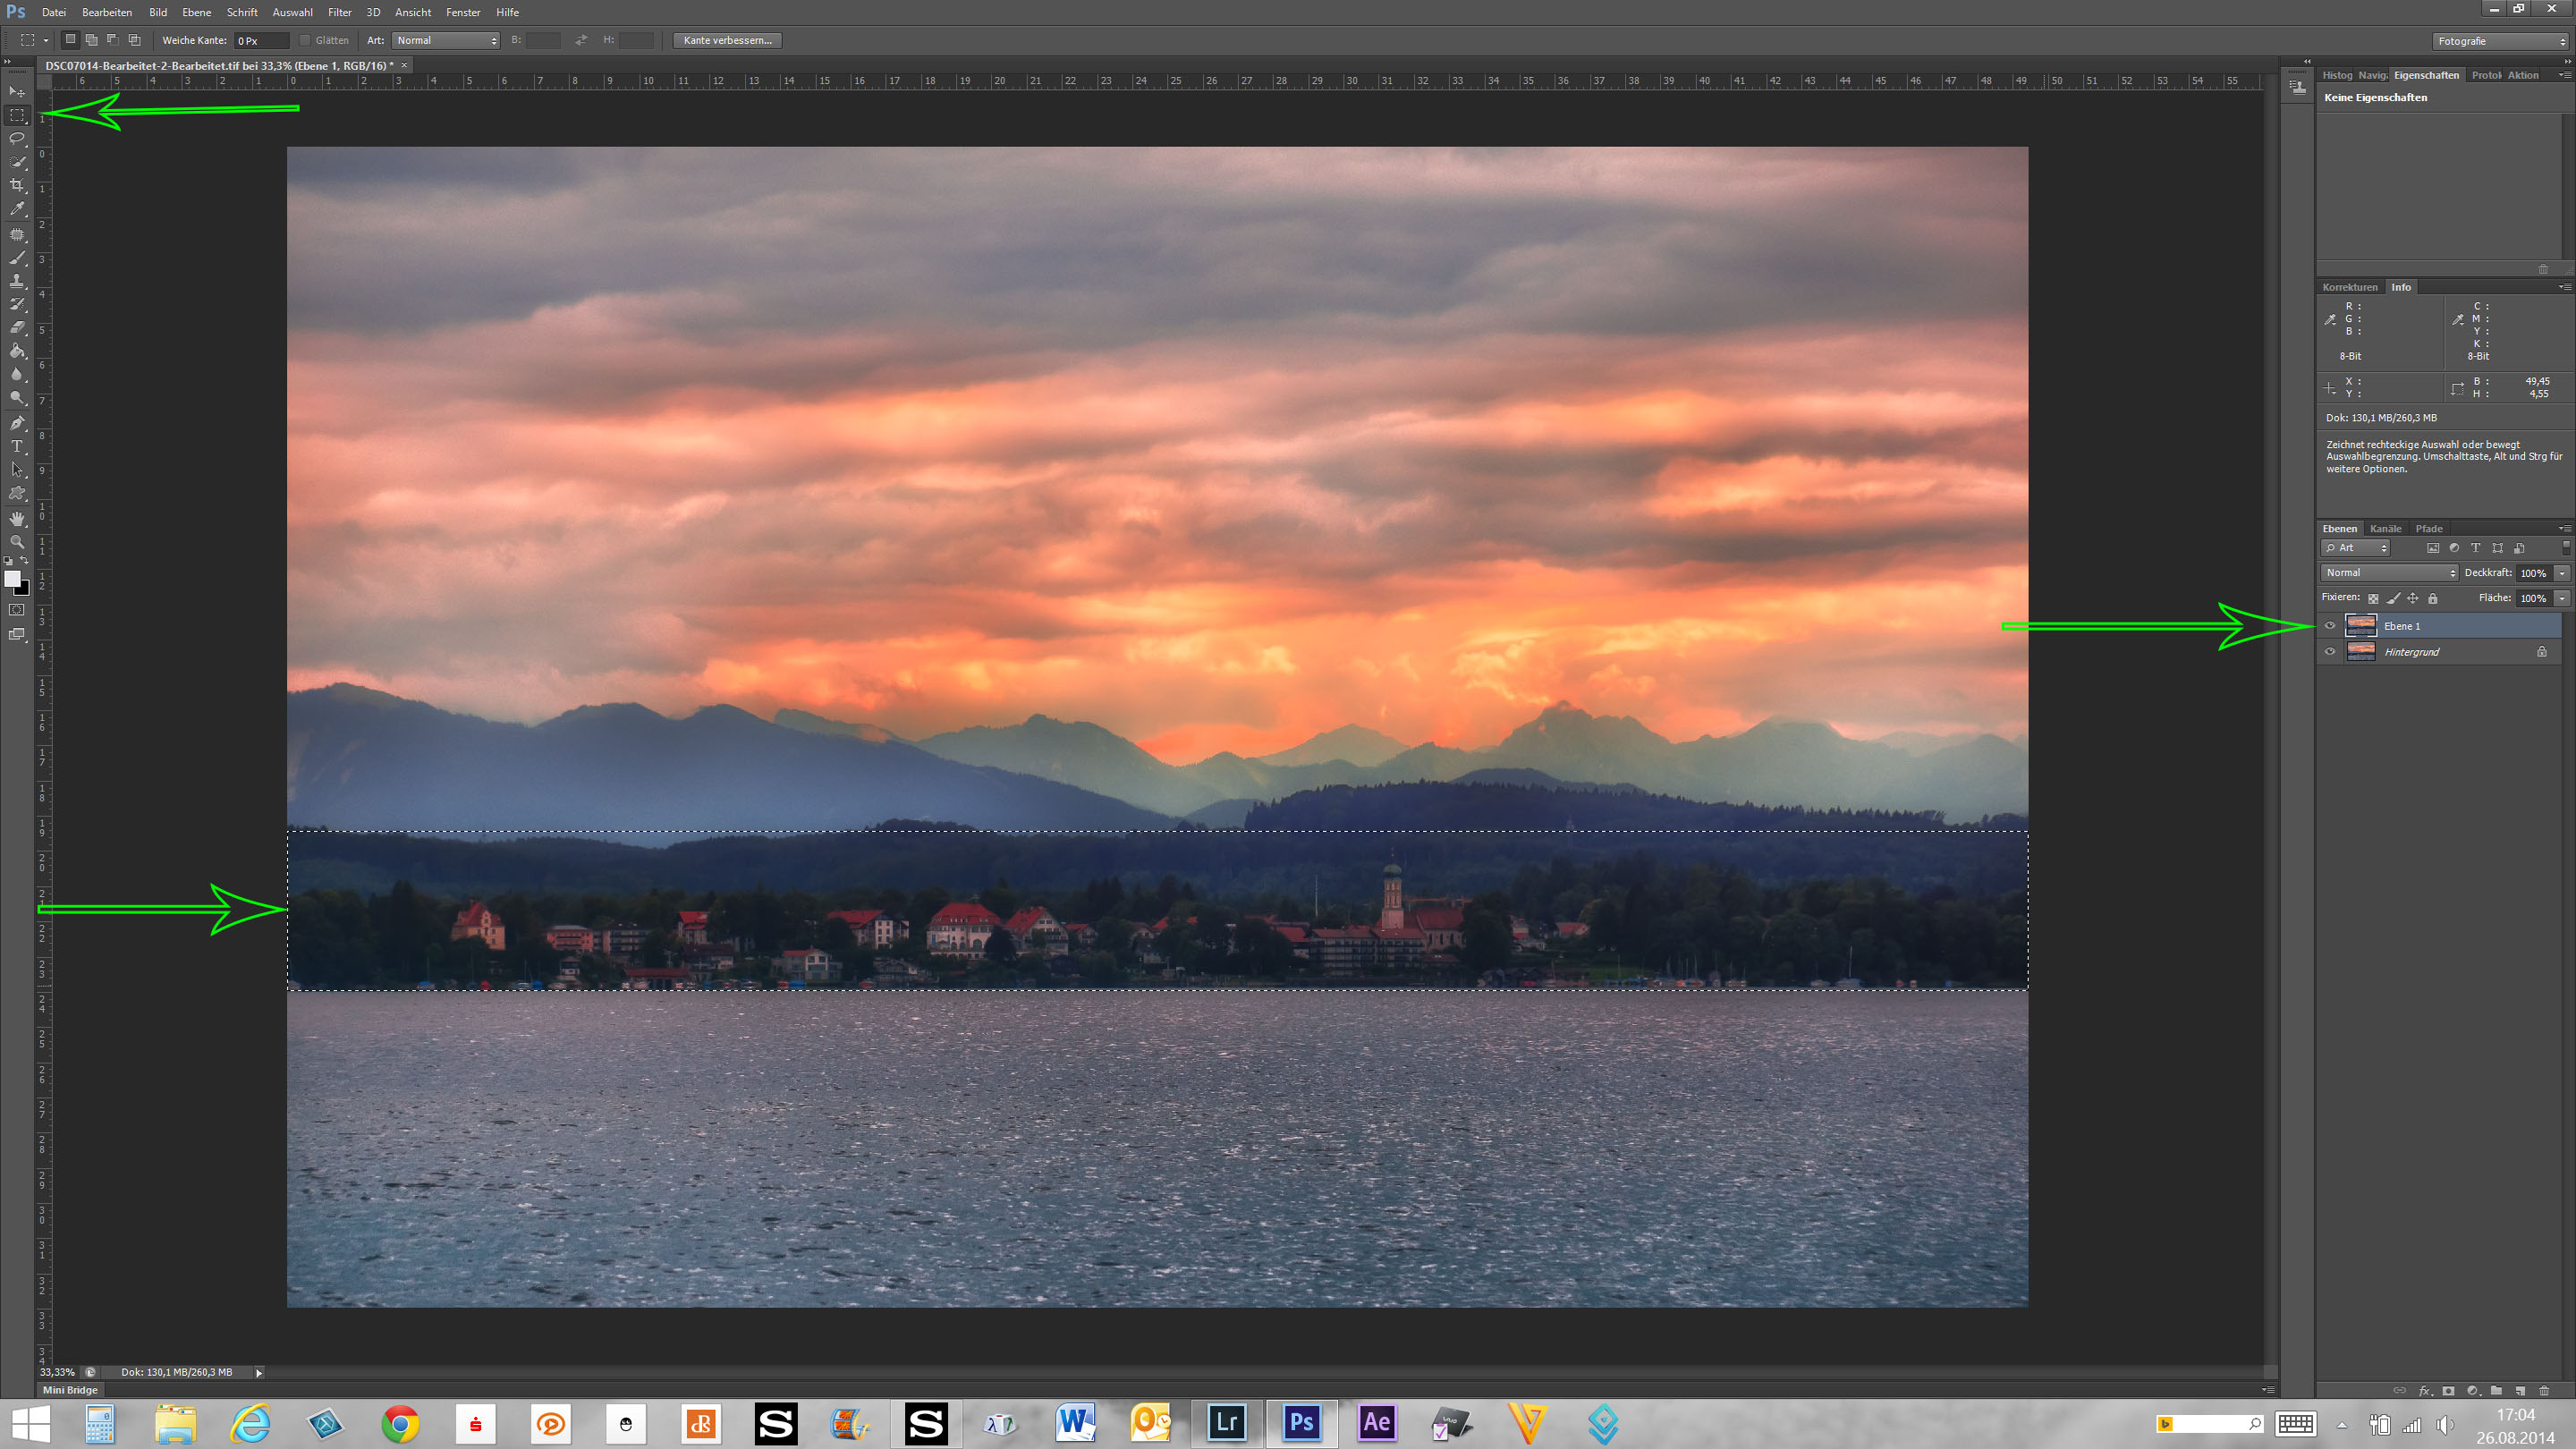
Task: Set the foreground color swatch
Action: [x=11, y=578]
